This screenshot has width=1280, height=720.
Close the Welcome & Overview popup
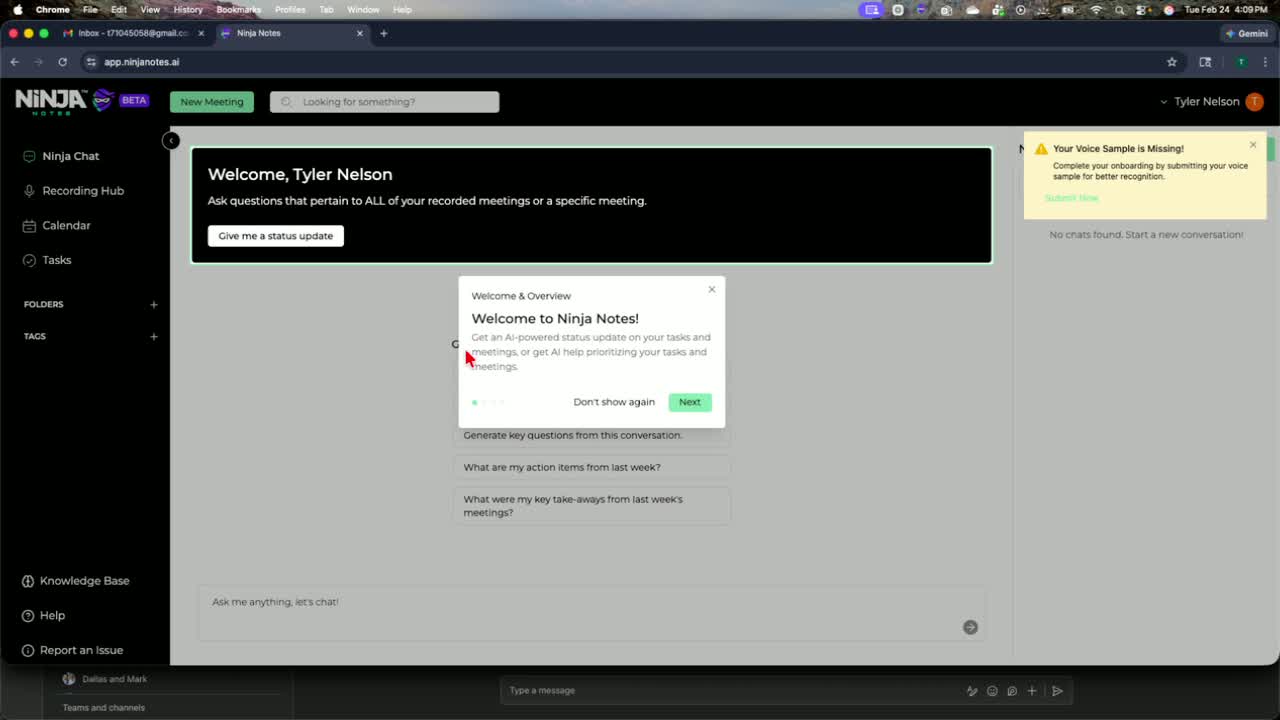click(x=712, y=290)
